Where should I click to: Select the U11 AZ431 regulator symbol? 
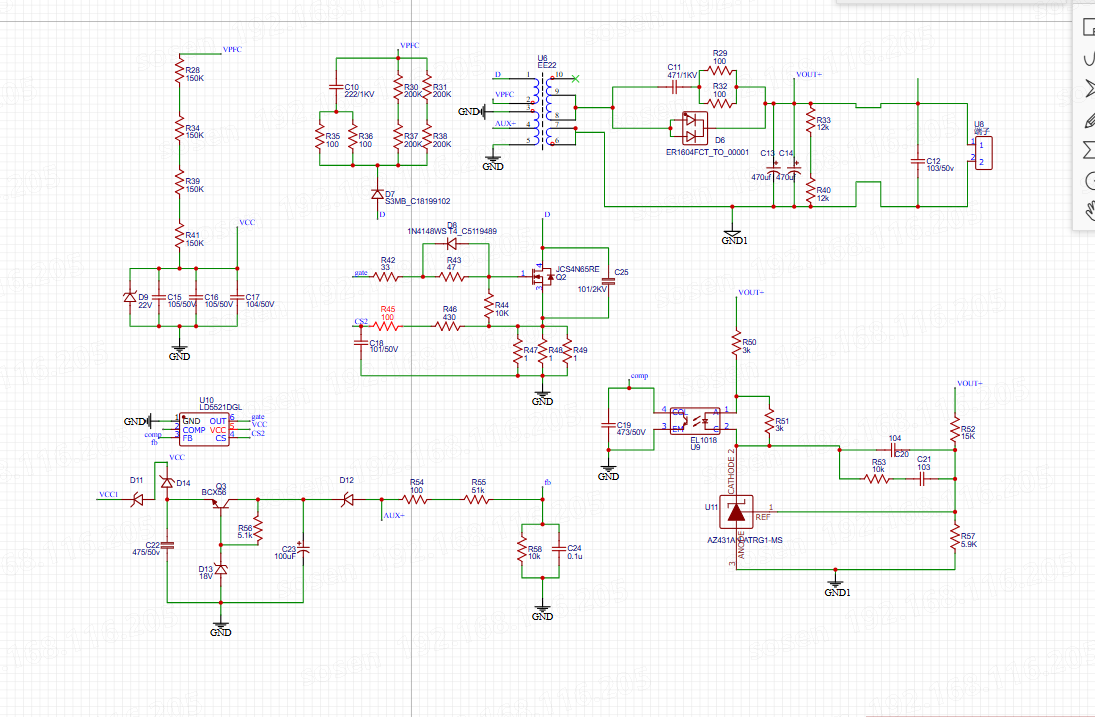tap(738, 512)
